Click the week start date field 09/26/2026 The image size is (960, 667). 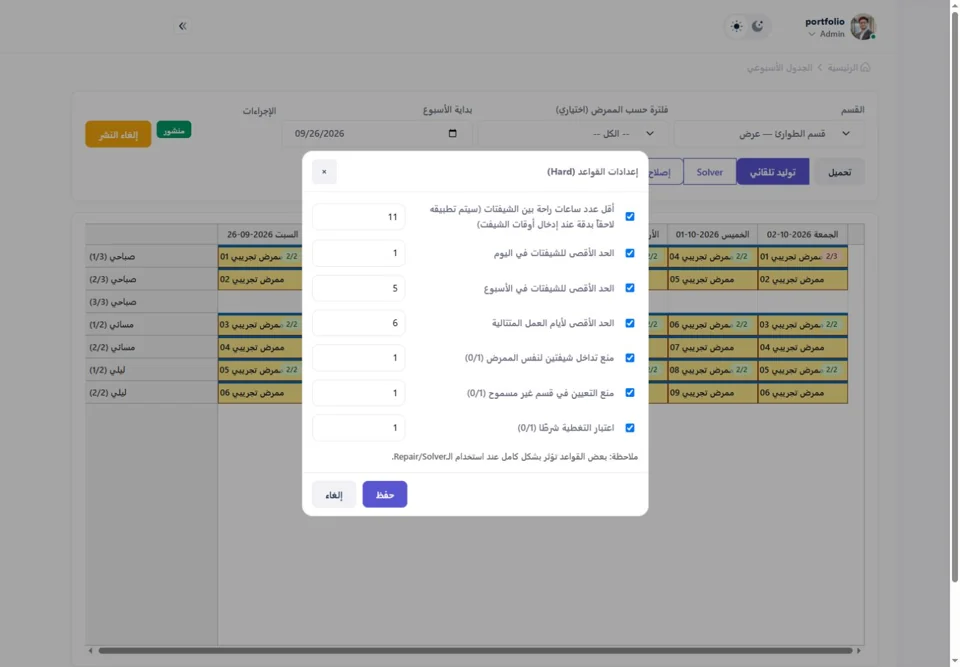(x=377, y=134)
